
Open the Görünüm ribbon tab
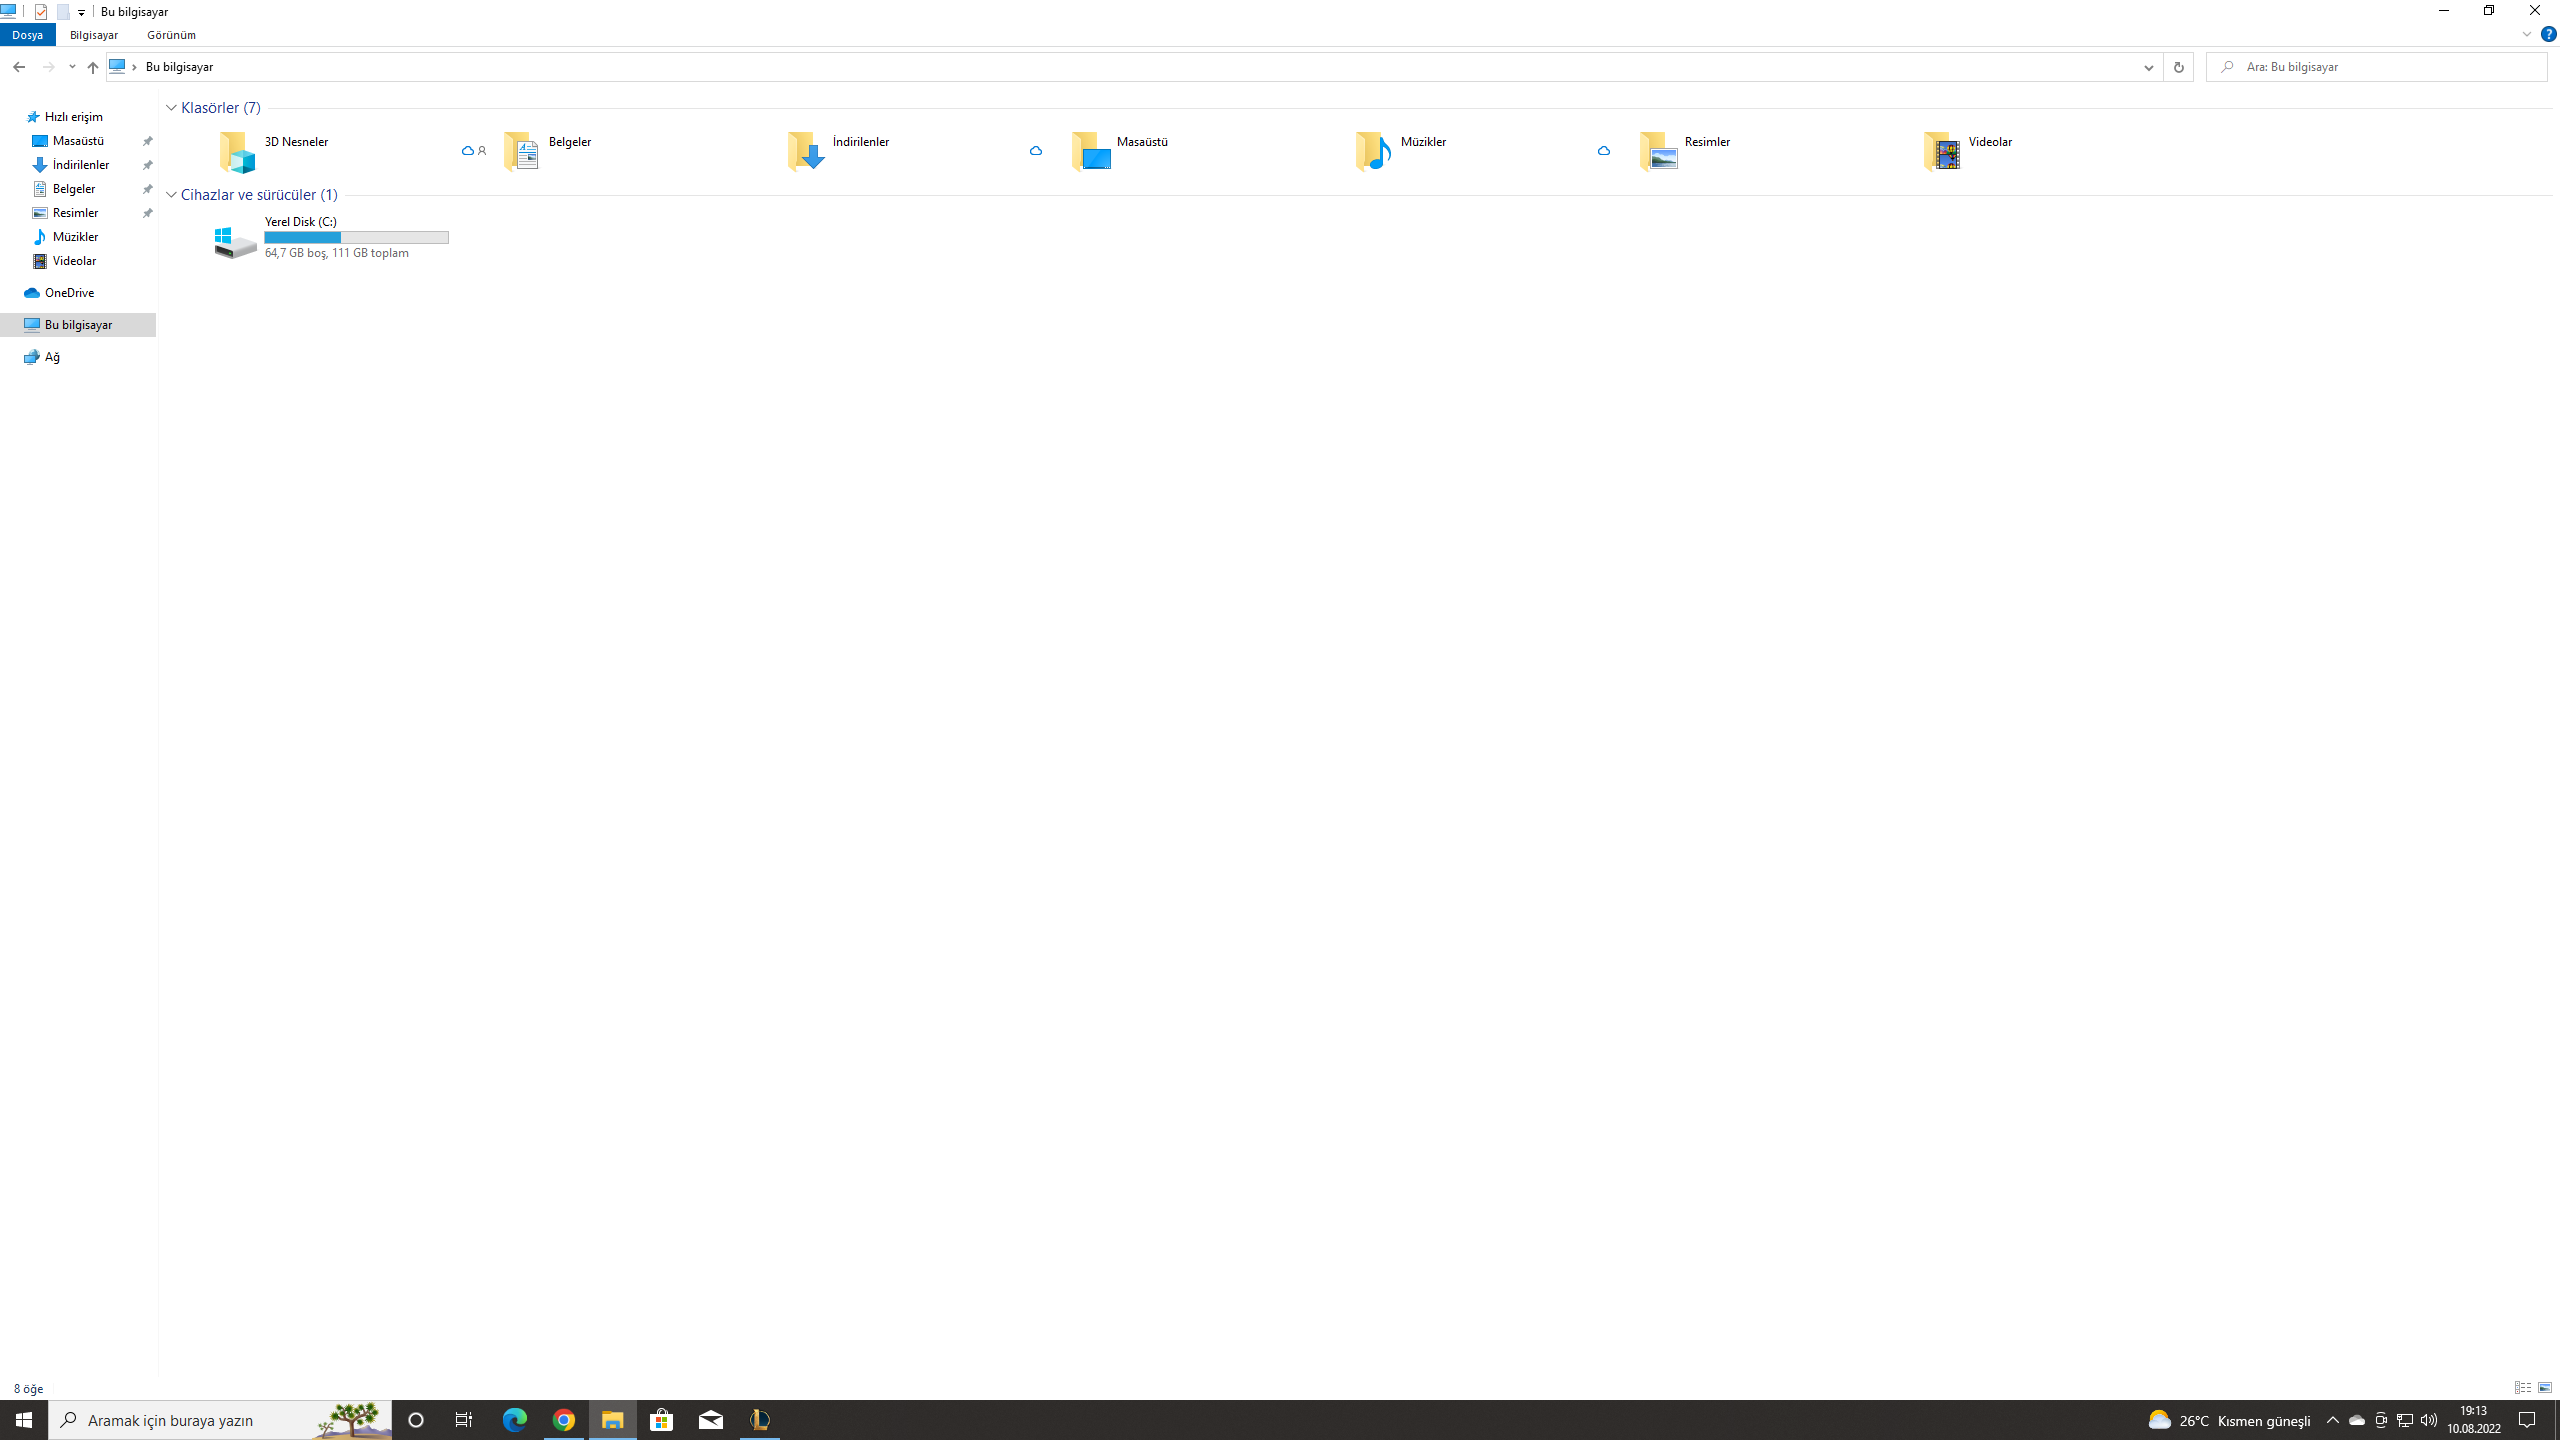pyautogui.click(x=171, y=35)
